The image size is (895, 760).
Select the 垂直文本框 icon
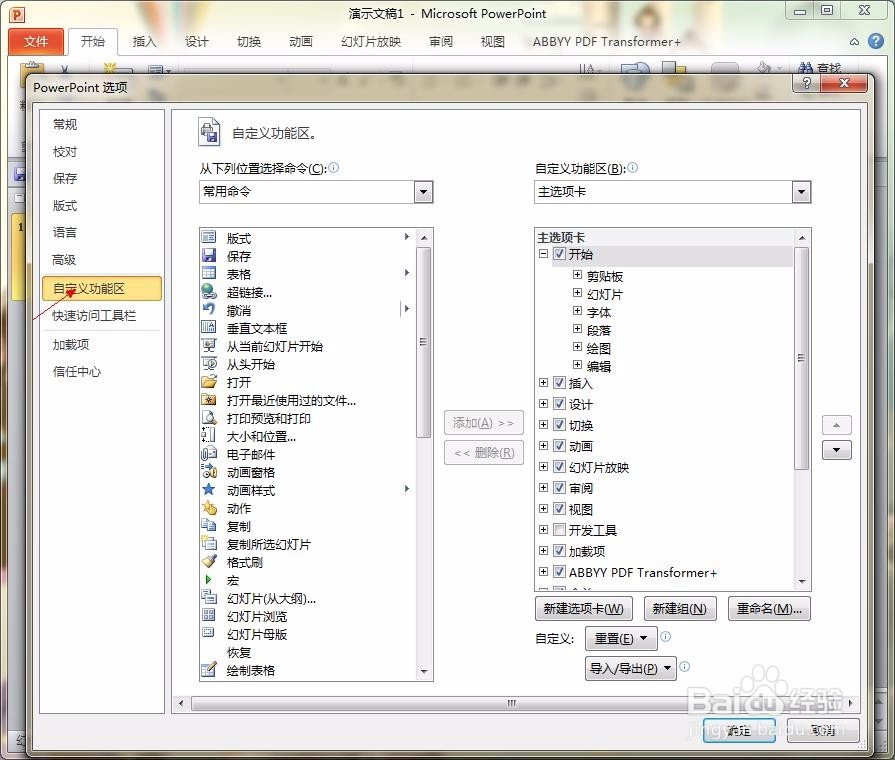click(x=209, y=327)
